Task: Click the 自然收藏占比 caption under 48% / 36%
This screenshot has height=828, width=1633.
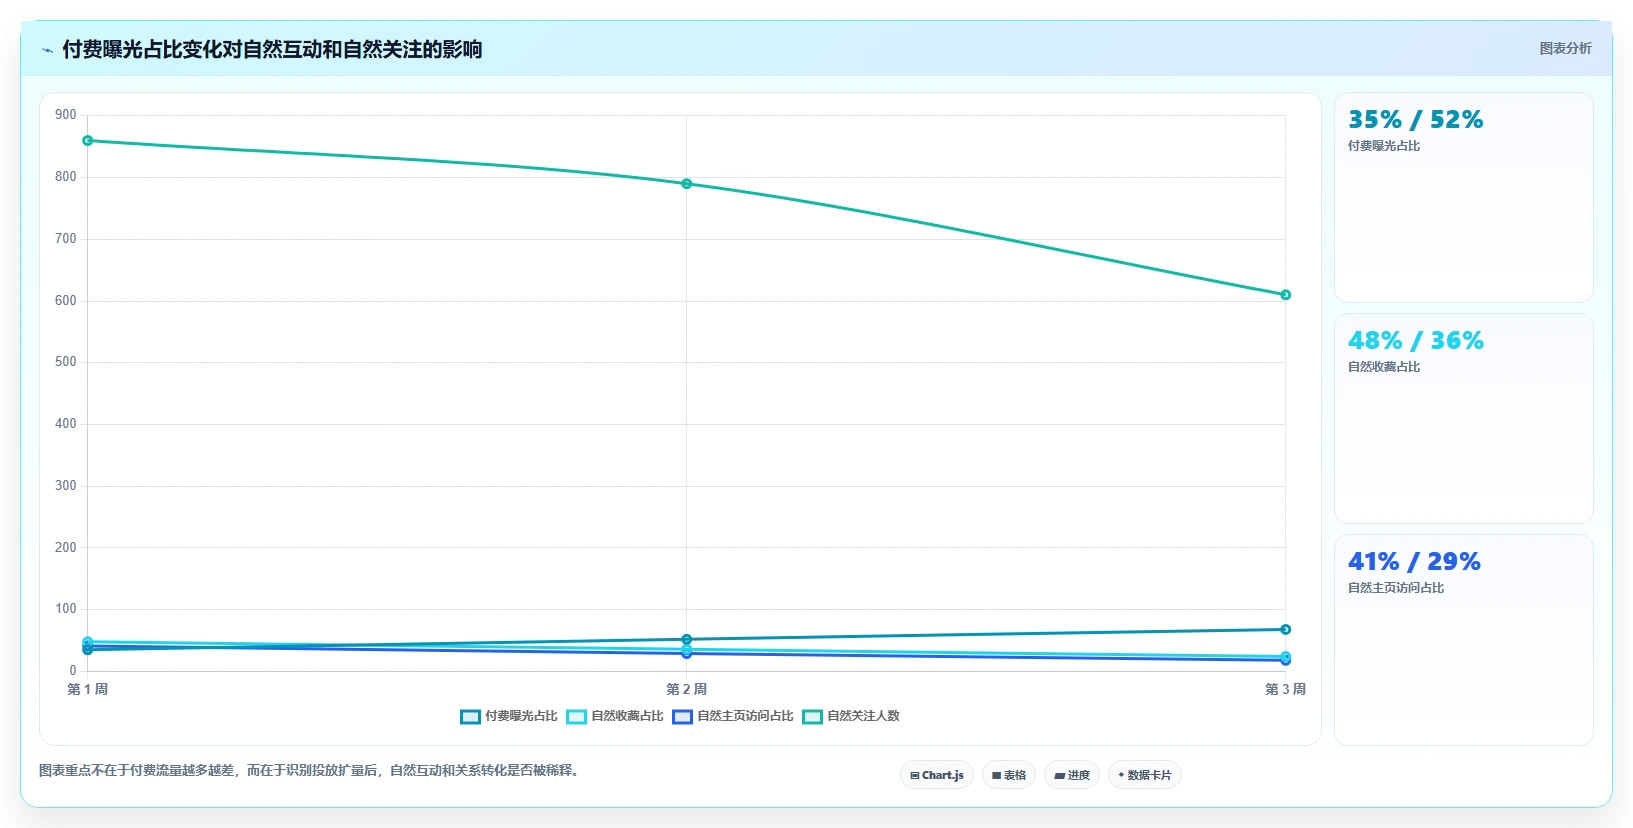Action: (1384, 367)
